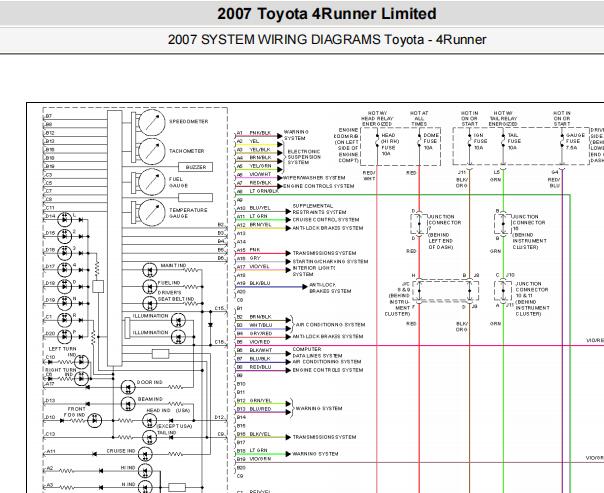Click the HEAD (HI RH) FUSE 10A label
Viewport: 604px width, 493px height.
390,144
